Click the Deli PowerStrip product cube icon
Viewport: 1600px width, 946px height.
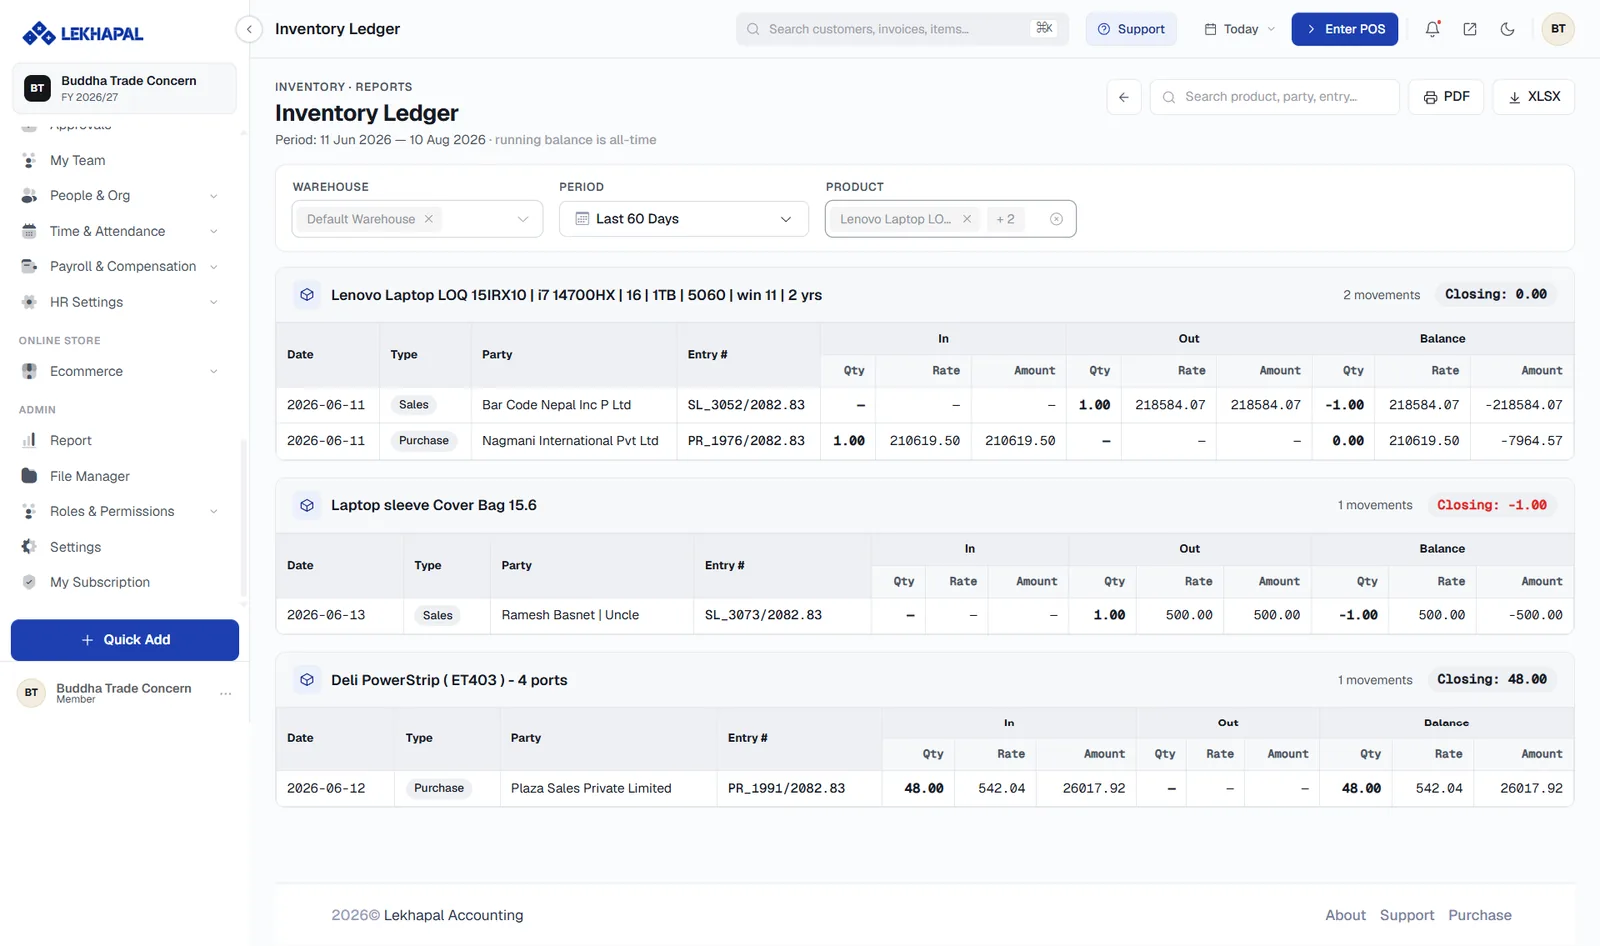tap(307, 680)
